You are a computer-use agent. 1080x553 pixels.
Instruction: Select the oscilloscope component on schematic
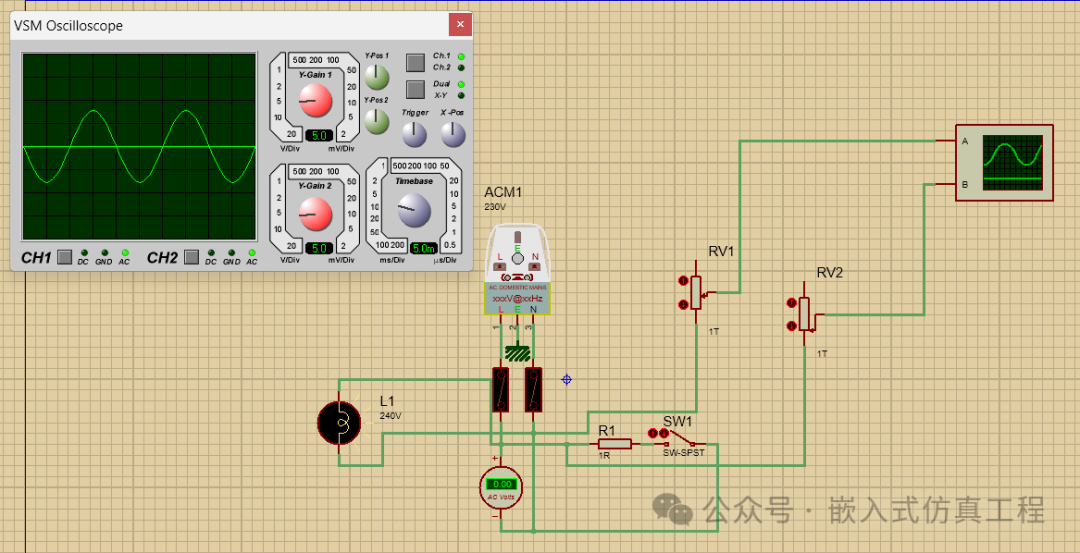pyautogui.click(x=1004, y=163)
